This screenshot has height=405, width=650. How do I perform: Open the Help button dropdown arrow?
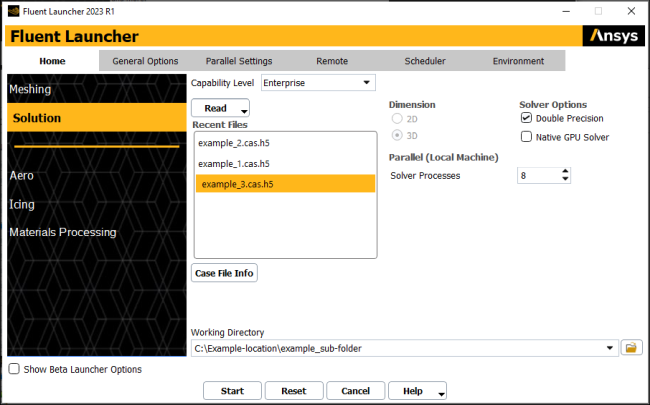[441, 394]
